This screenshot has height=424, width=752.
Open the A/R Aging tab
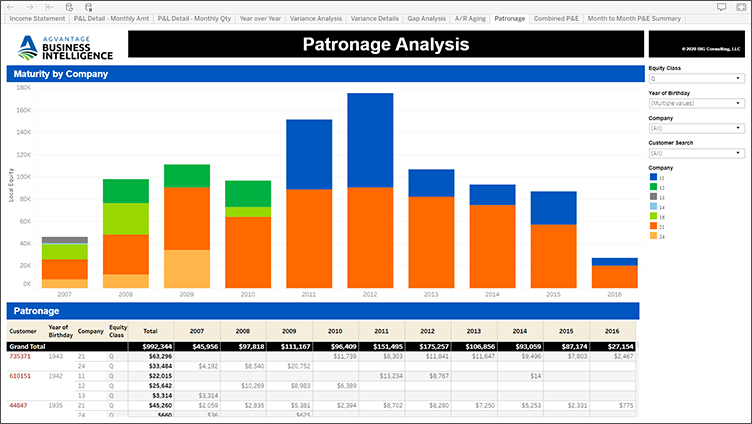tap(470, 19)
